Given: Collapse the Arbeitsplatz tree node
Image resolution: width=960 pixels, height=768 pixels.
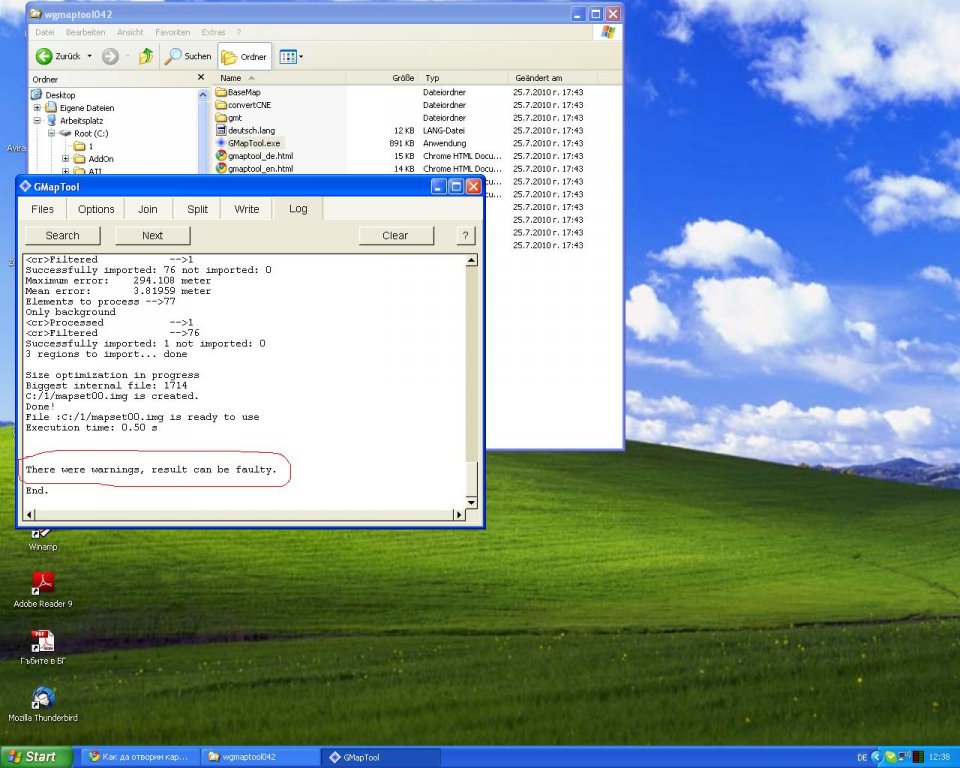Looking at the screenshot, I should point(37,120).
